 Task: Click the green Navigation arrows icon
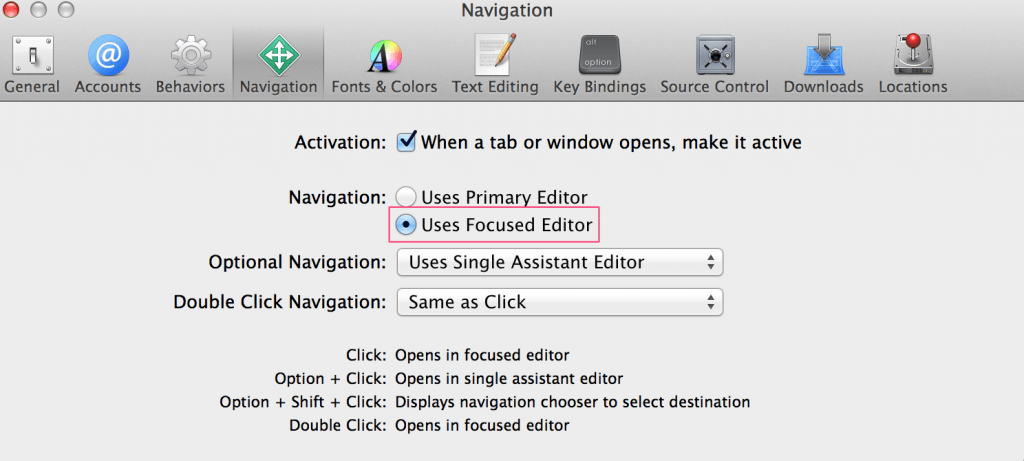279,56
